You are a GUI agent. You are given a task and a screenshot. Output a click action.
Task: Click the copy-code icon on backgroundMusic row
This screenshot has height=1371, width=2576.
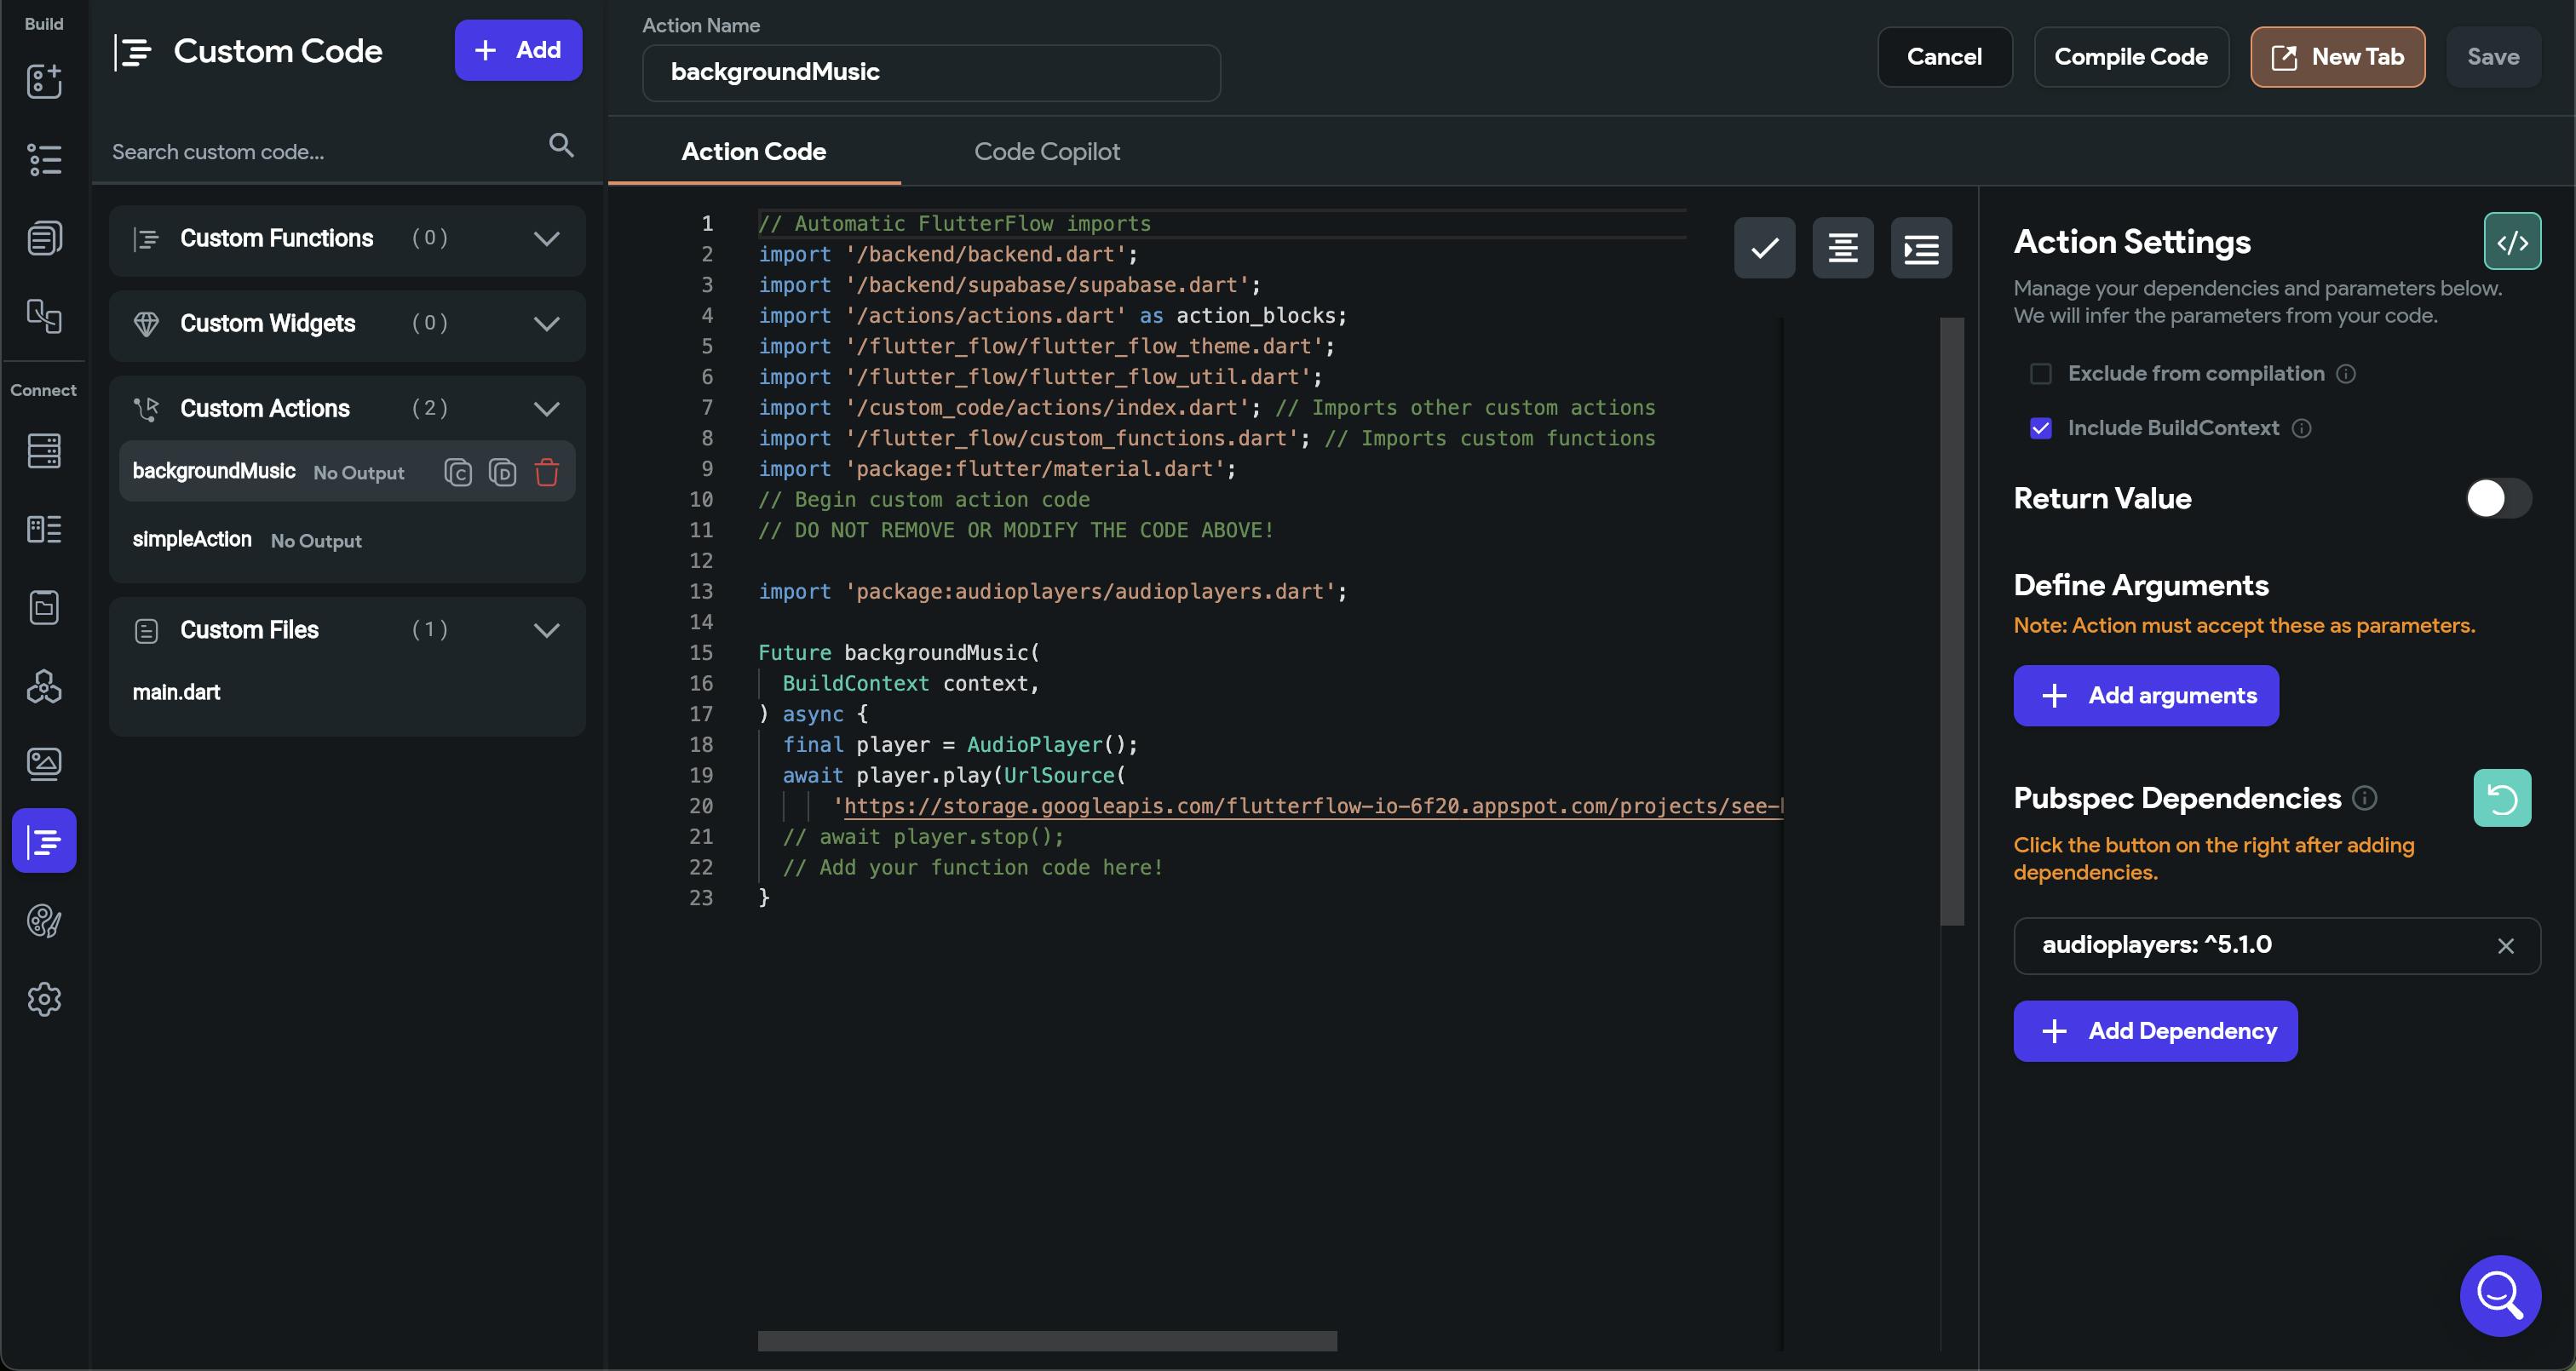click(458, 472)
